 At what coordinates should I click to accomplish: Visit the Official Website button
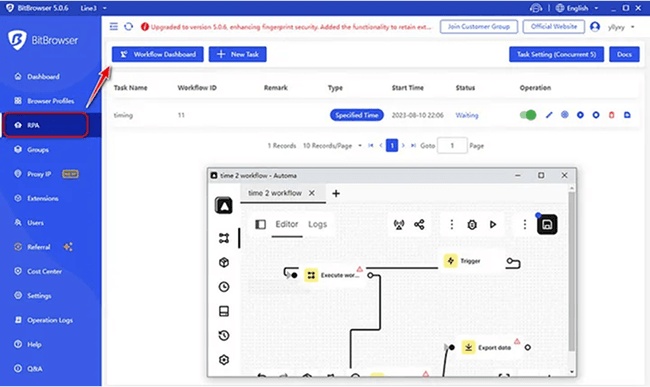[554, 27]
